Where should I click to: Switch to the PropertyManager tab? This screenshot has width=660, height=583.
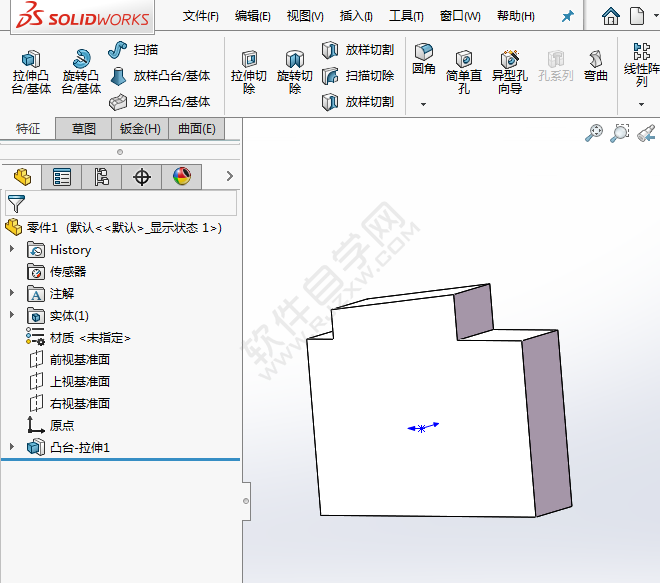62,177
